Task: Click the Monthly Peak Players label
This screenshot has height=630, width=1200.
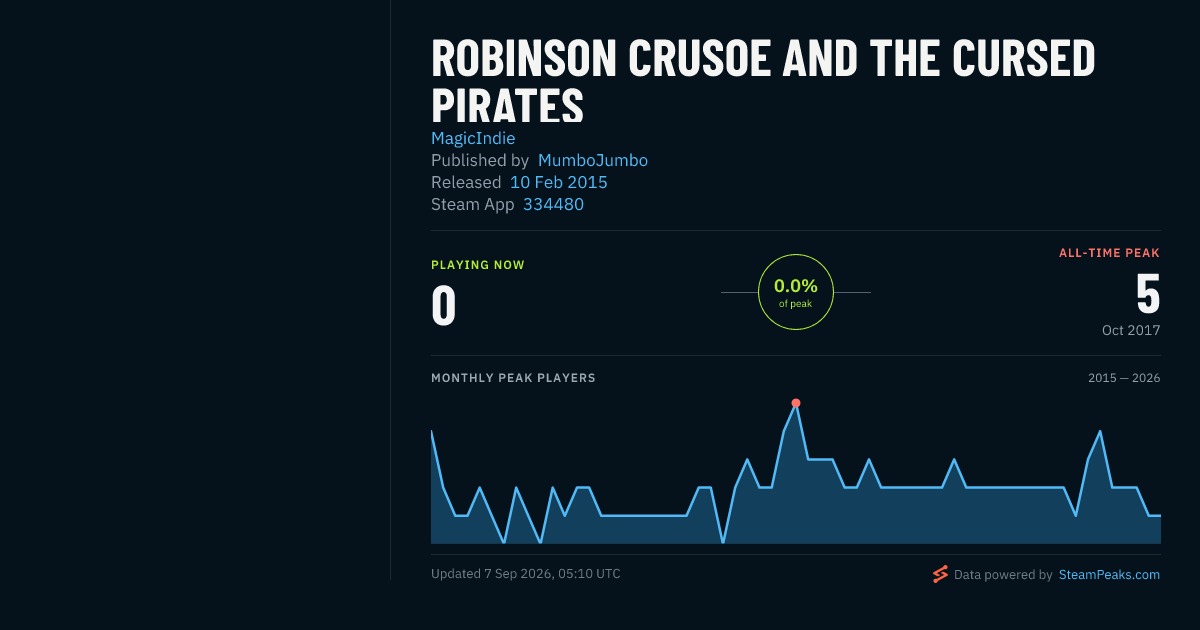Action: [x=513, y=378]
